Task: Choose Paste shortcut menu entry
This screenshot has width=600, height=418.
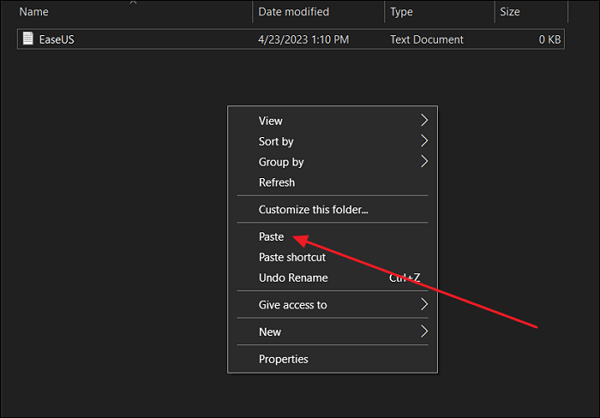Action: click(292, 258)
